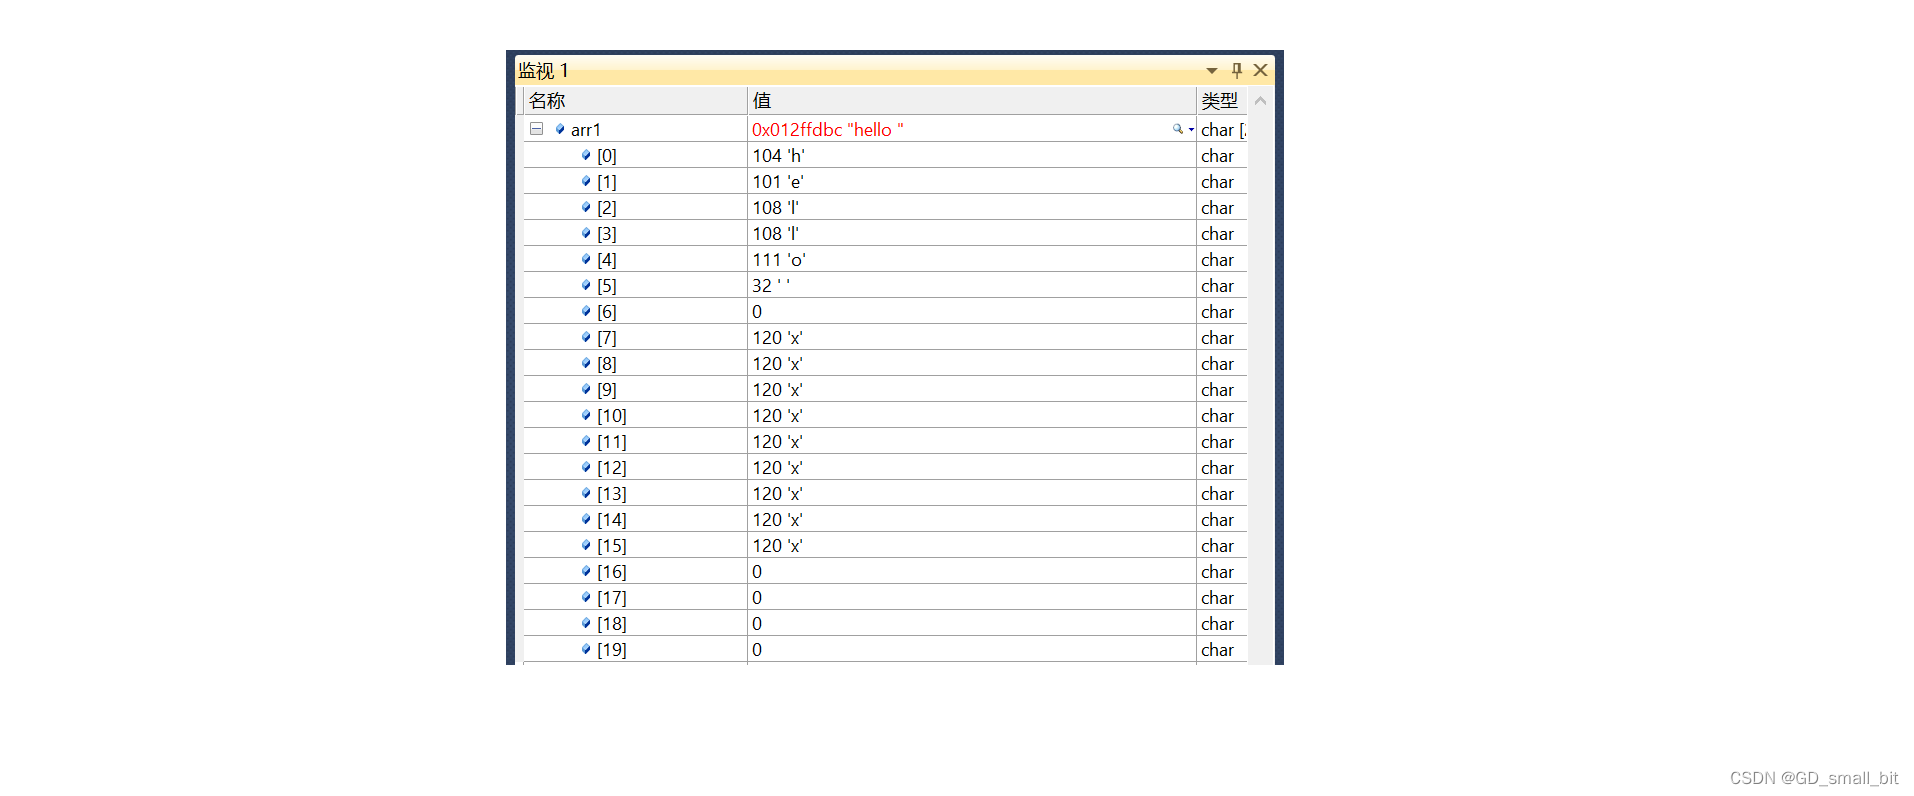The image size is (1914, 796).
Task: Click the variable icon beside [12]
Action: click(x=586, y=467)
